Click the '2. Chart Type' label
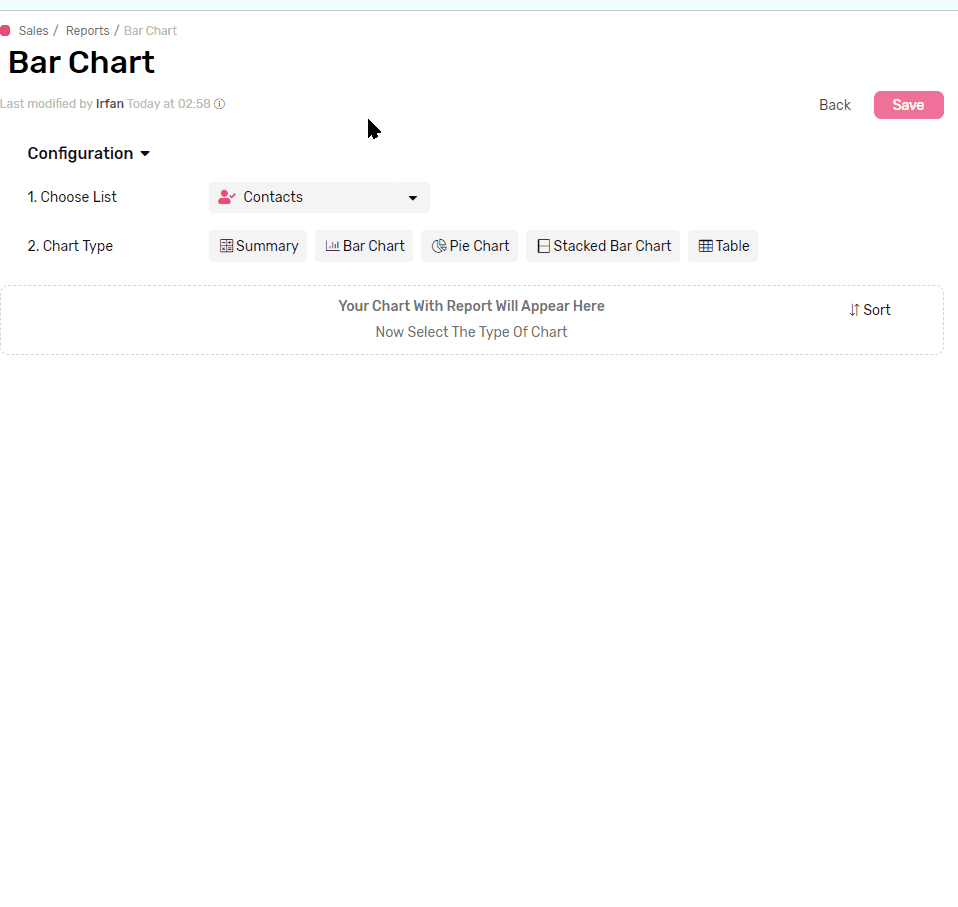 [x=70, y=246]
